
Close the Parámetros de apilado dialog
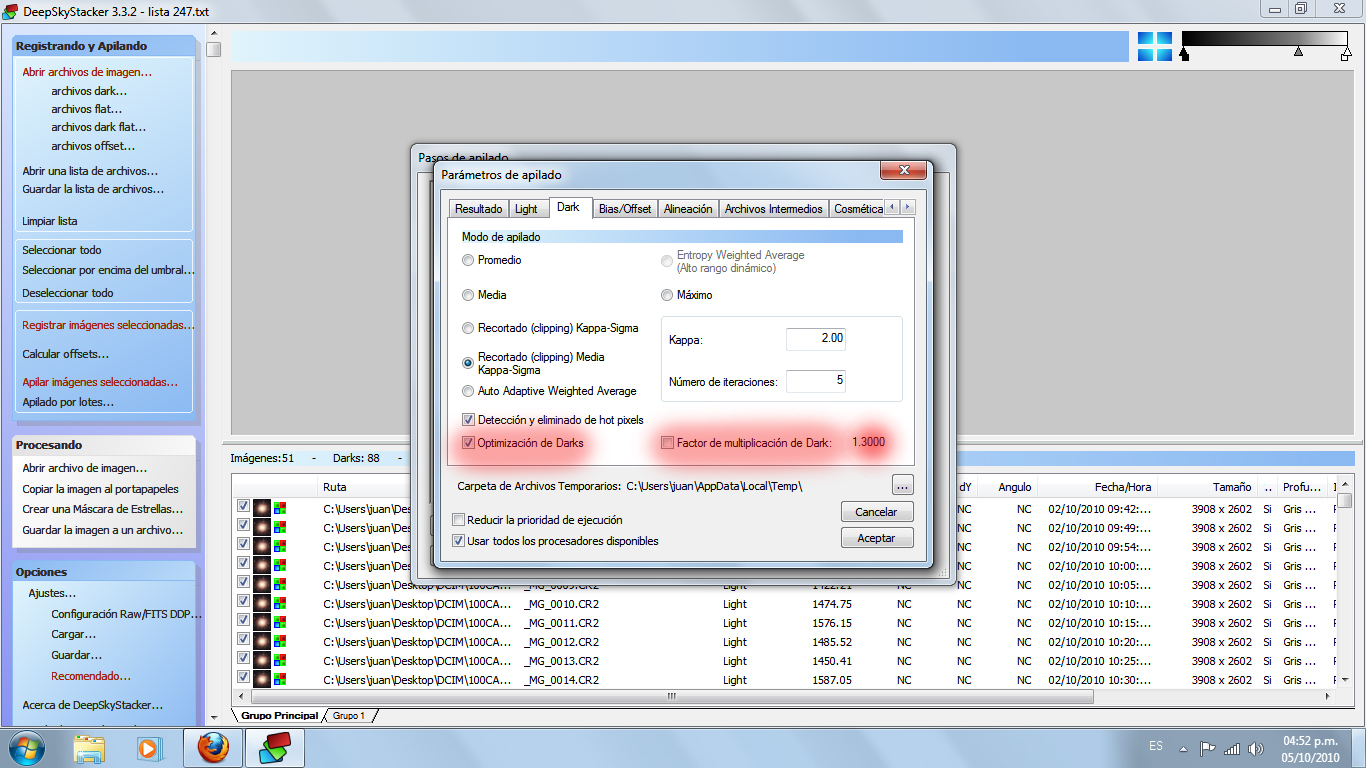point(903,171)
